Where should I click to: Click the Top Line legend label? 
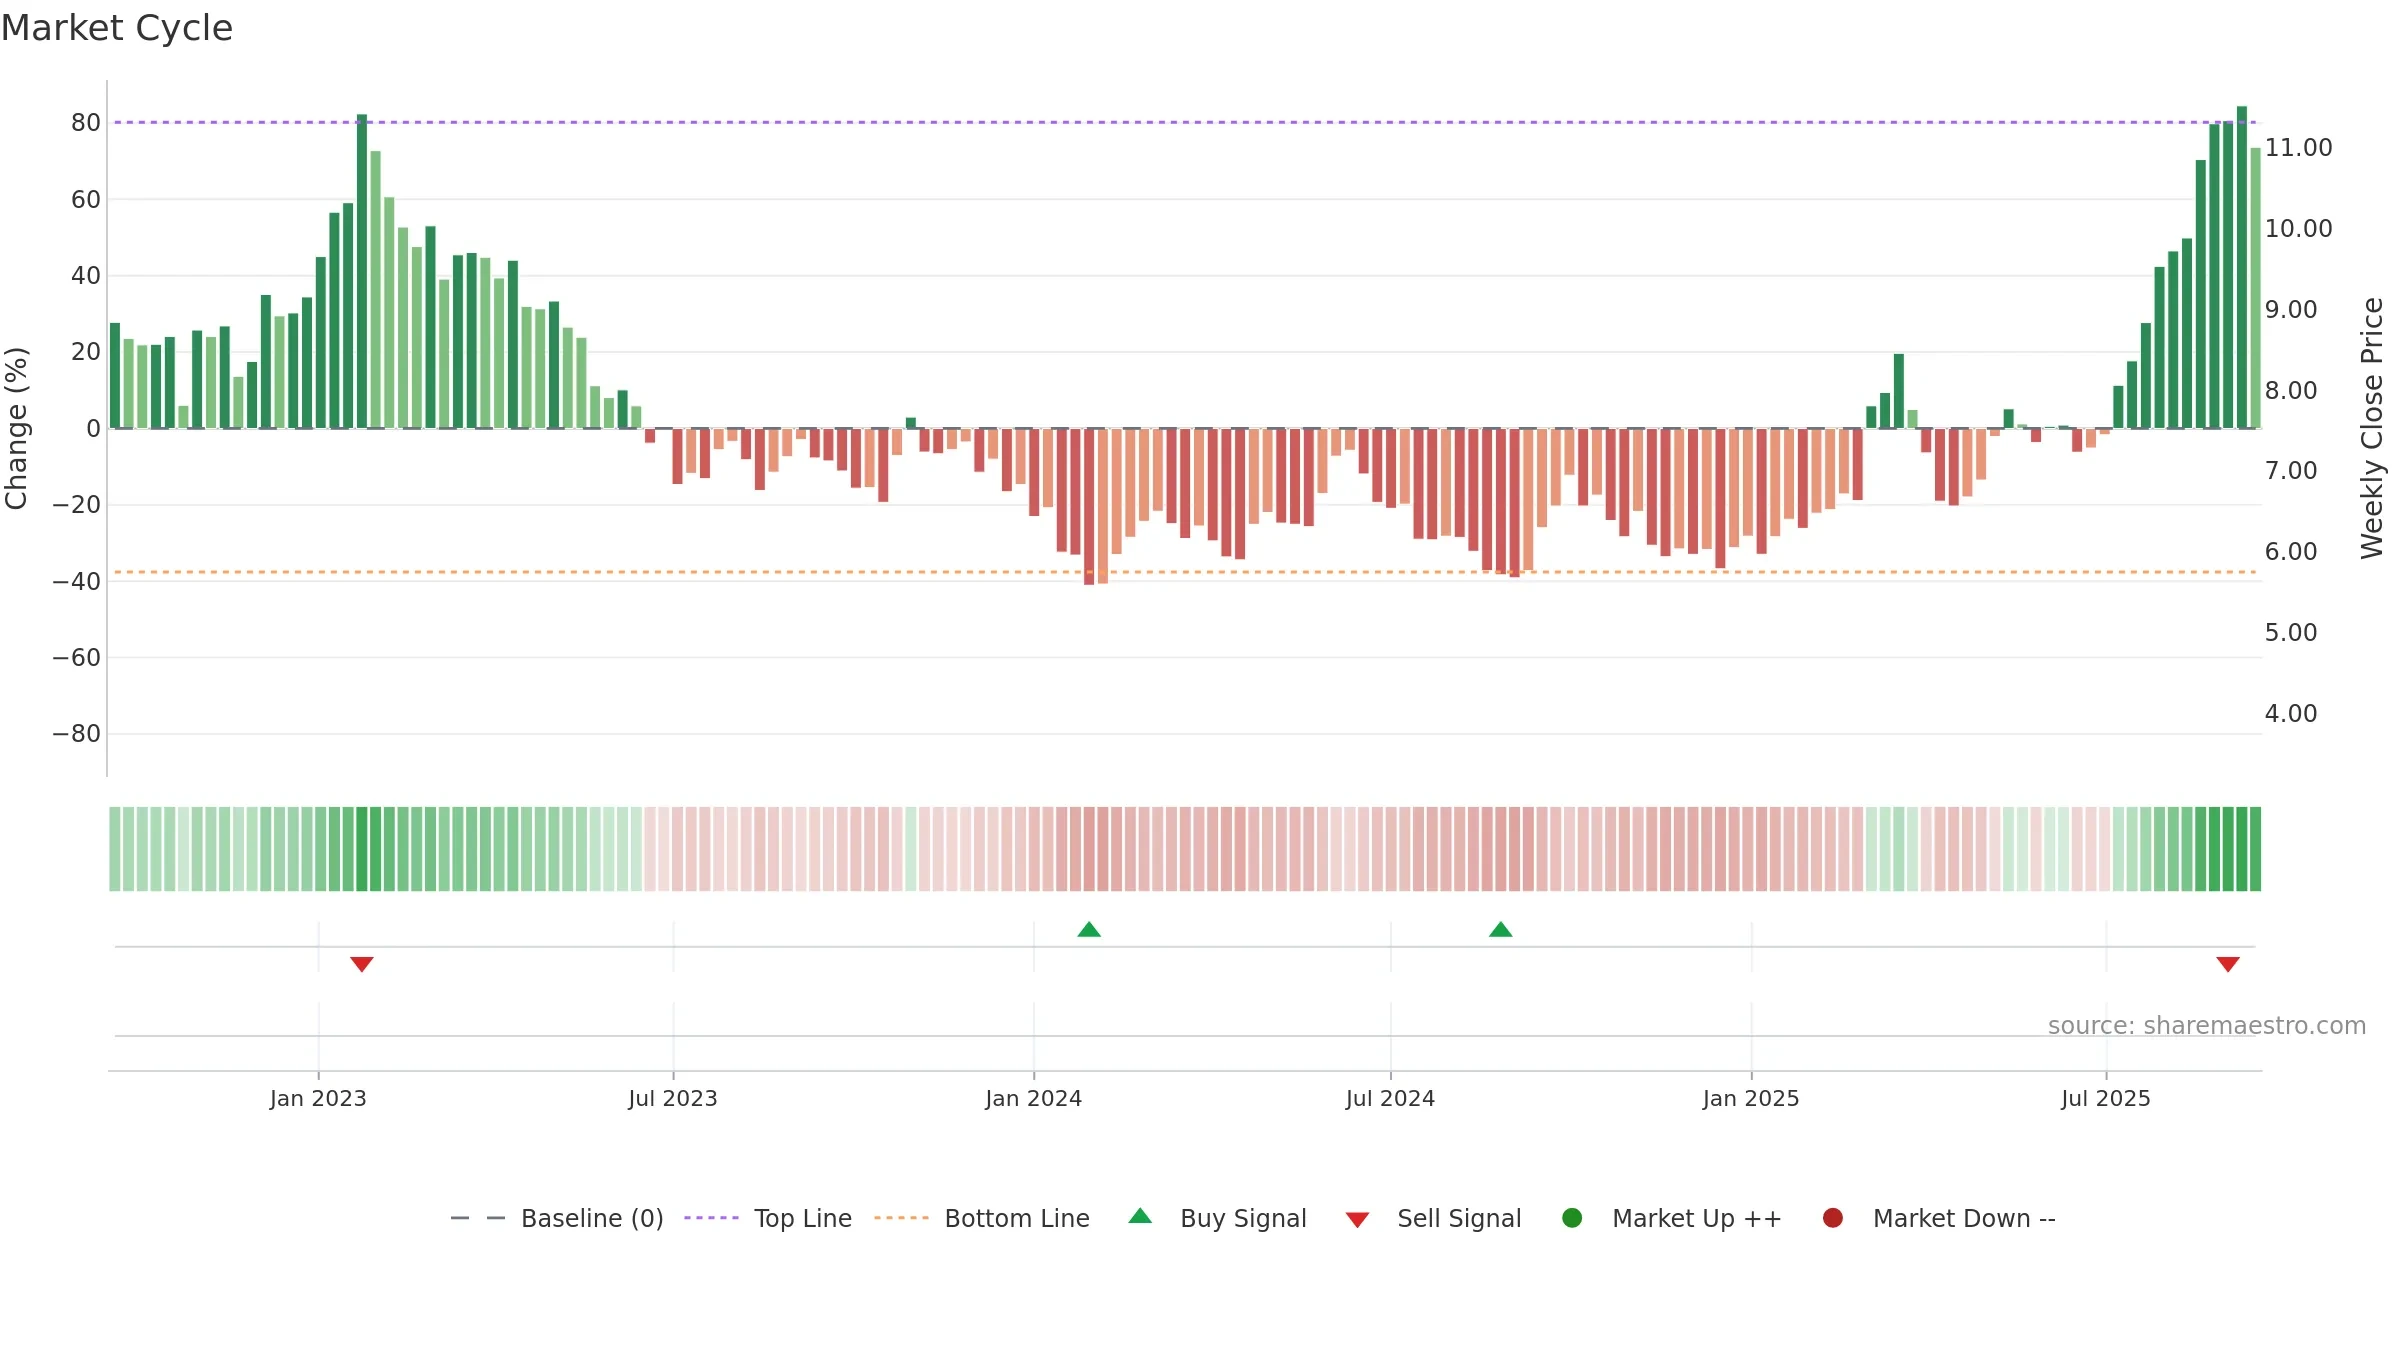click(x=803, y=1218)
